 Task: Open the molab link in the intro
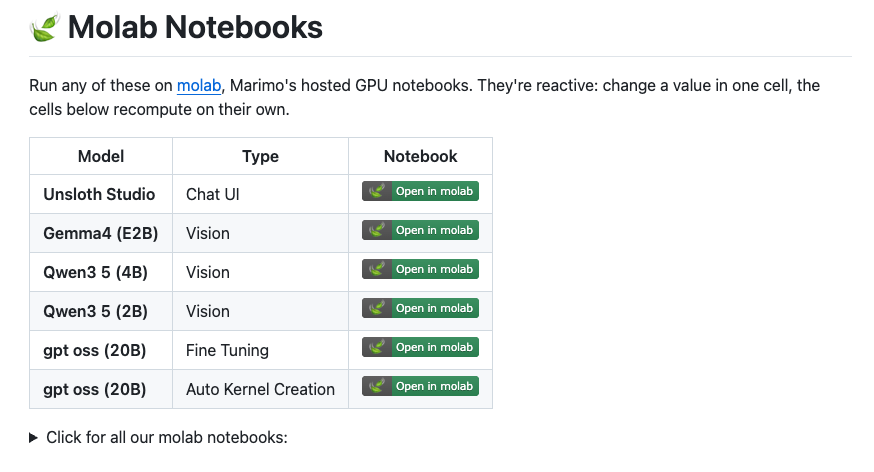point(199,86)
